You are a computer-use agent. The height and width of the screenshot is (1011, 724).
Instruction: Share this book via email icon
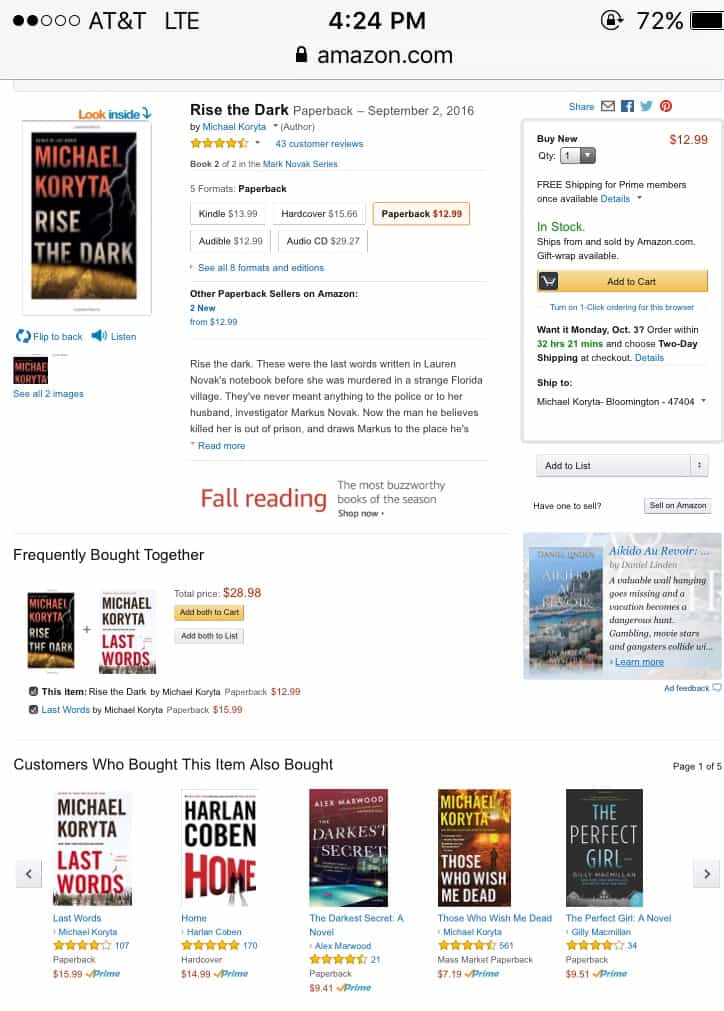(607, 106)
